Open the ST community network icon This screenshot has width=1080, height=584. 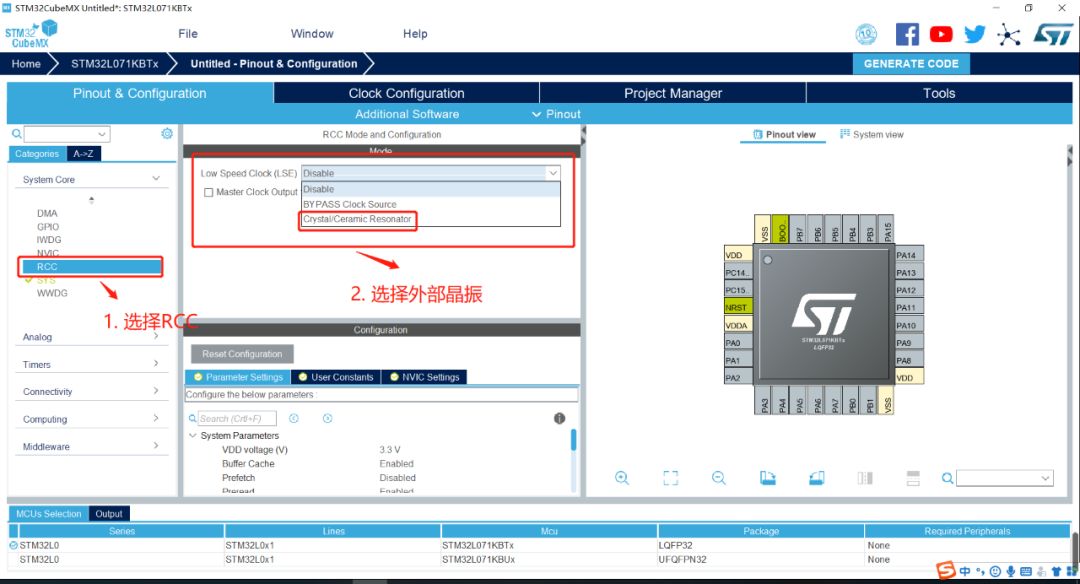pos(1009,34)
